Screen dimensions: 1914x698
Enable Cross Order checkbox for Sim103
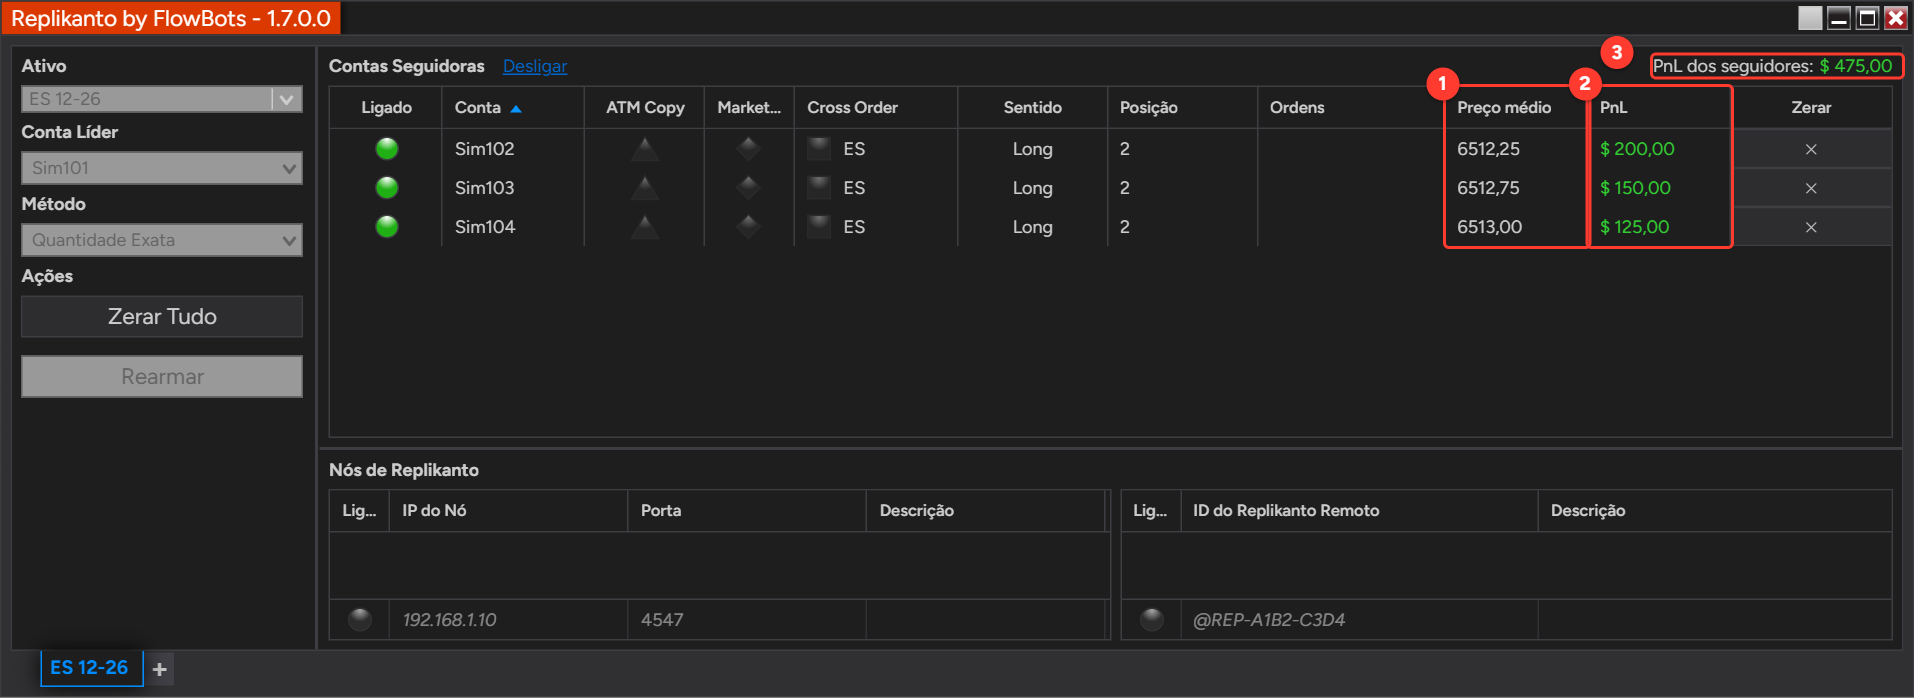pos(819,188)
